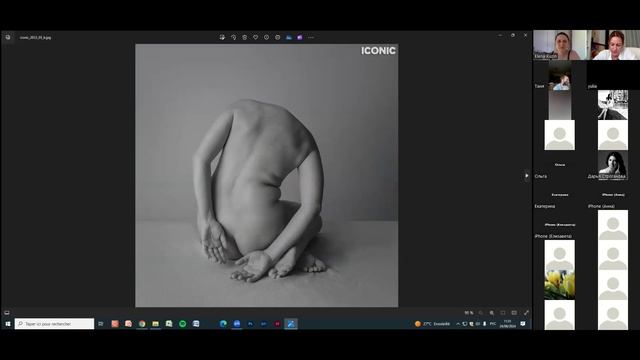The image size is (640, 360).
Task: Switch to Zoom app in the taskbar
Action: point(237,324)
